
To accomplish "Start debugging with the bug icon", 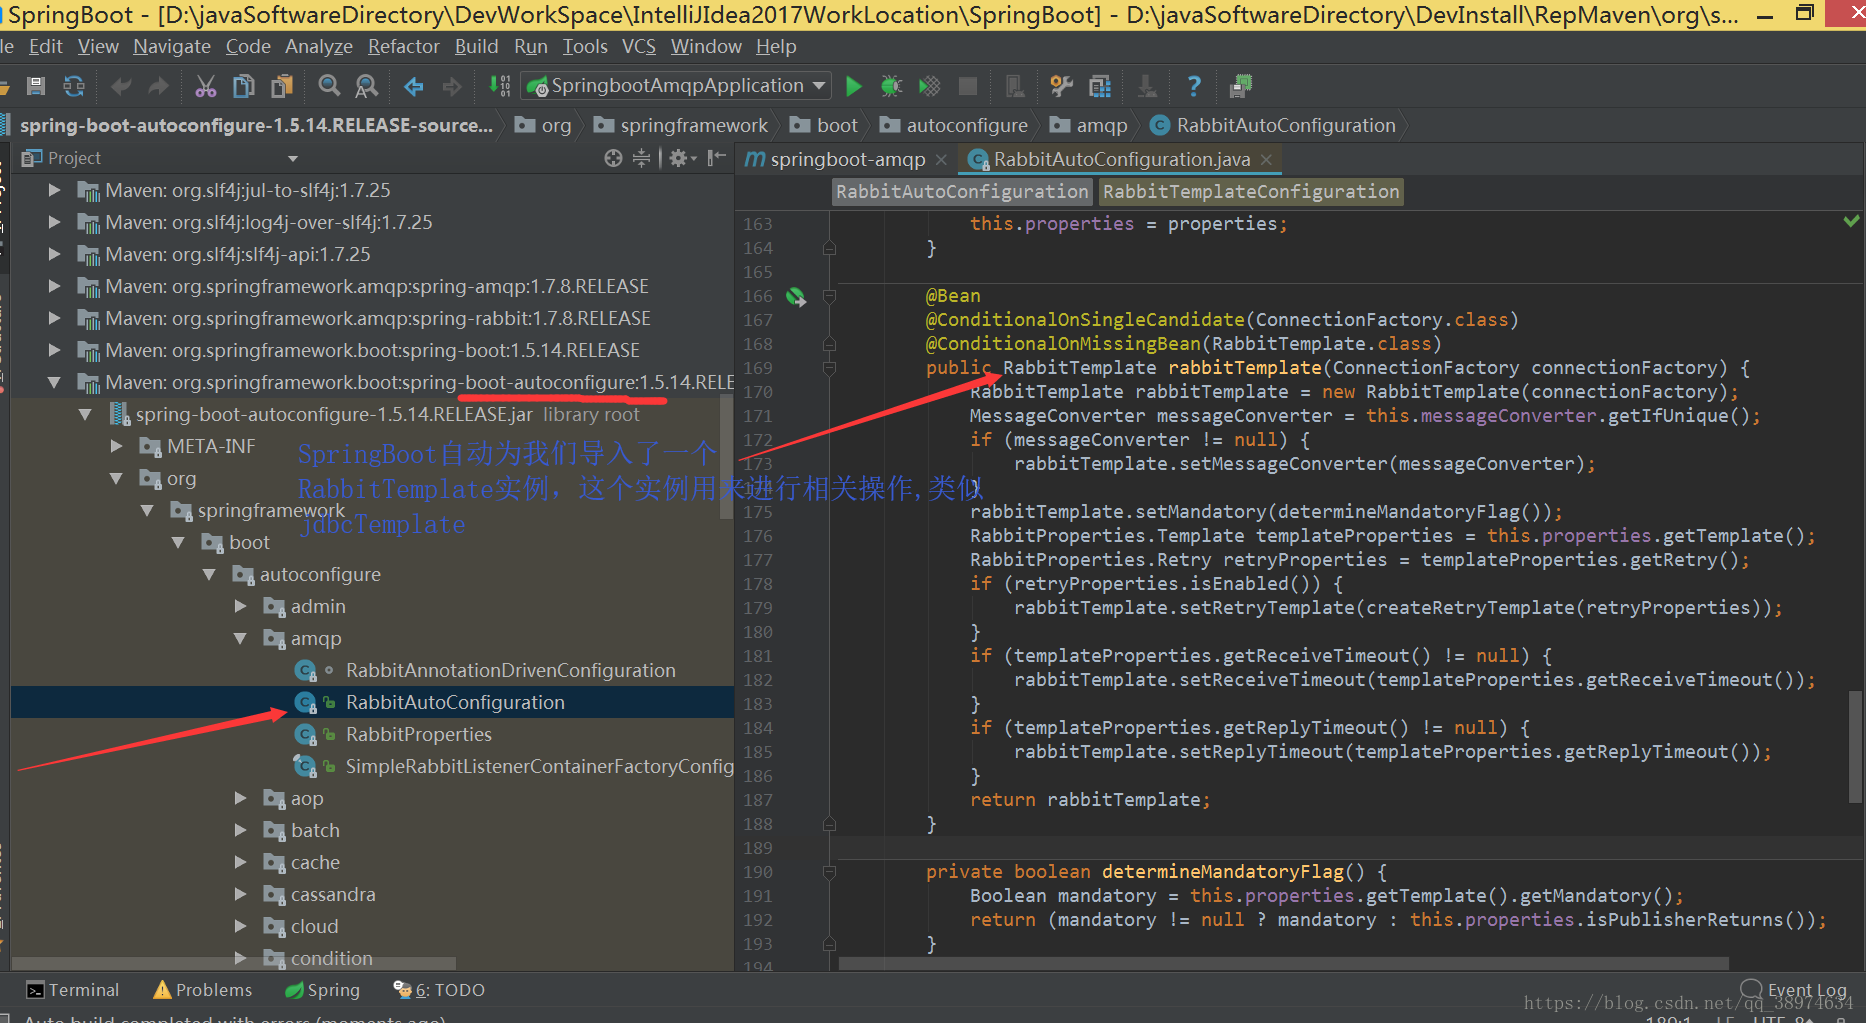I will [890, 86].
